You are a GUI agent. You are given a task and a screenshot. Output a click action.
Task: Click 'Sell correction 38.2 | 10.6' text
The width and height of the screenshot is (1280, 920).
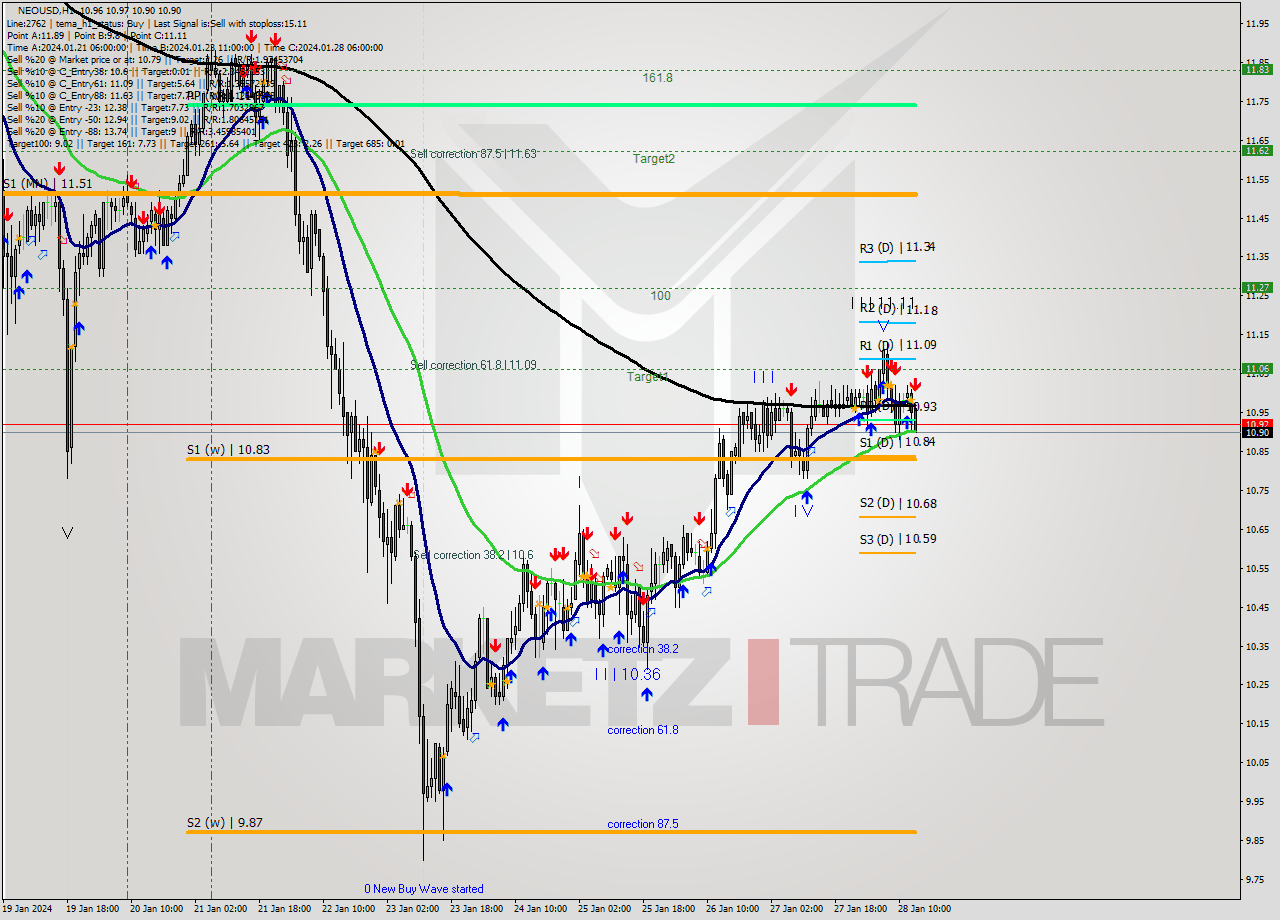[x=473, y=555]
